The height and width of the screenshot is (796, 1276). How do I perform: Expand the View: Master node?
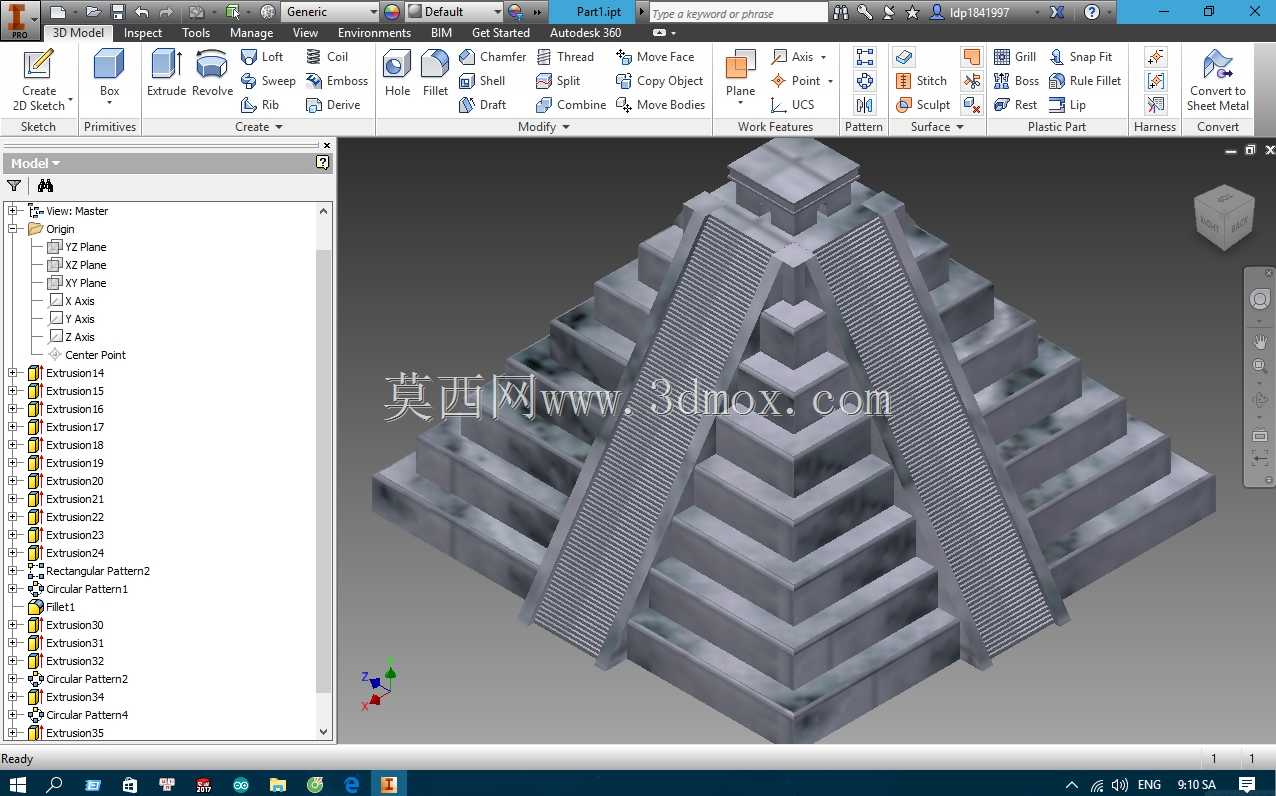13,211
